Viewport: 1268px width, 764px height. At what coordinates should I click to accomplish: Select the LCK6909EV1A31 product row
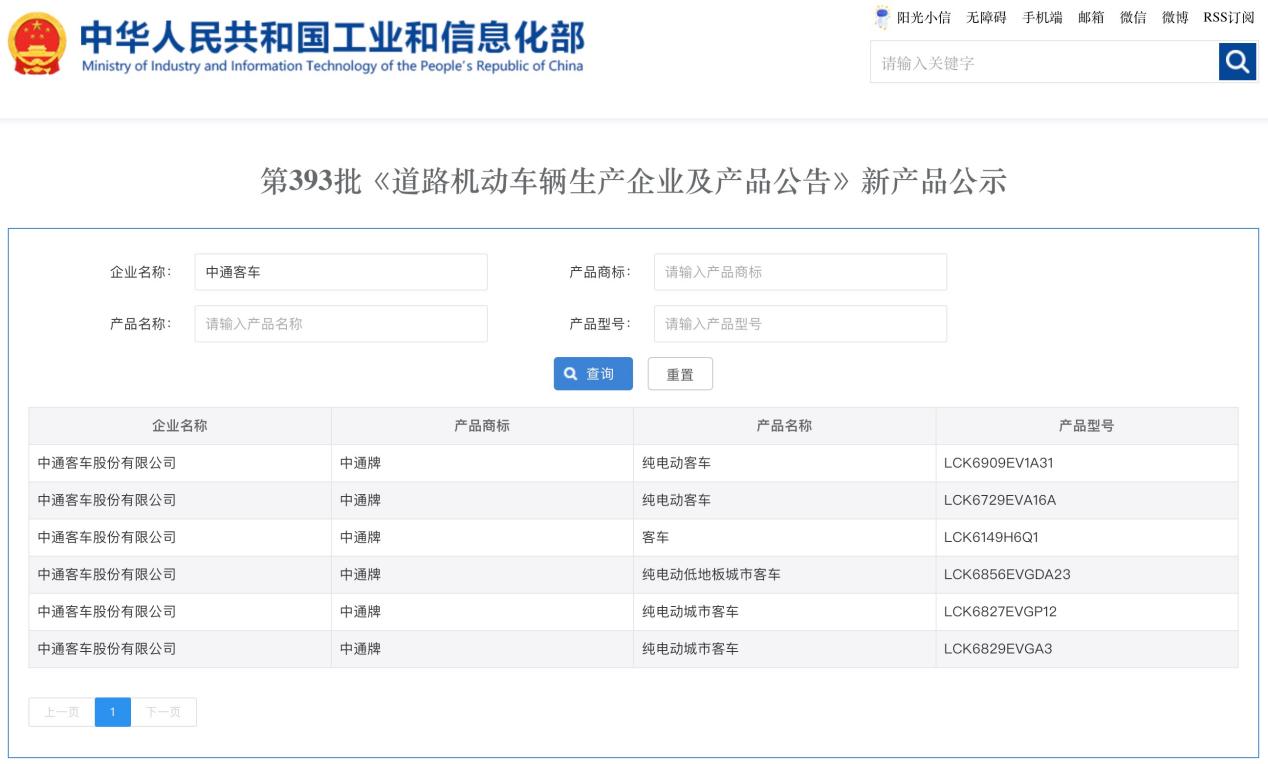click(633, 463)
